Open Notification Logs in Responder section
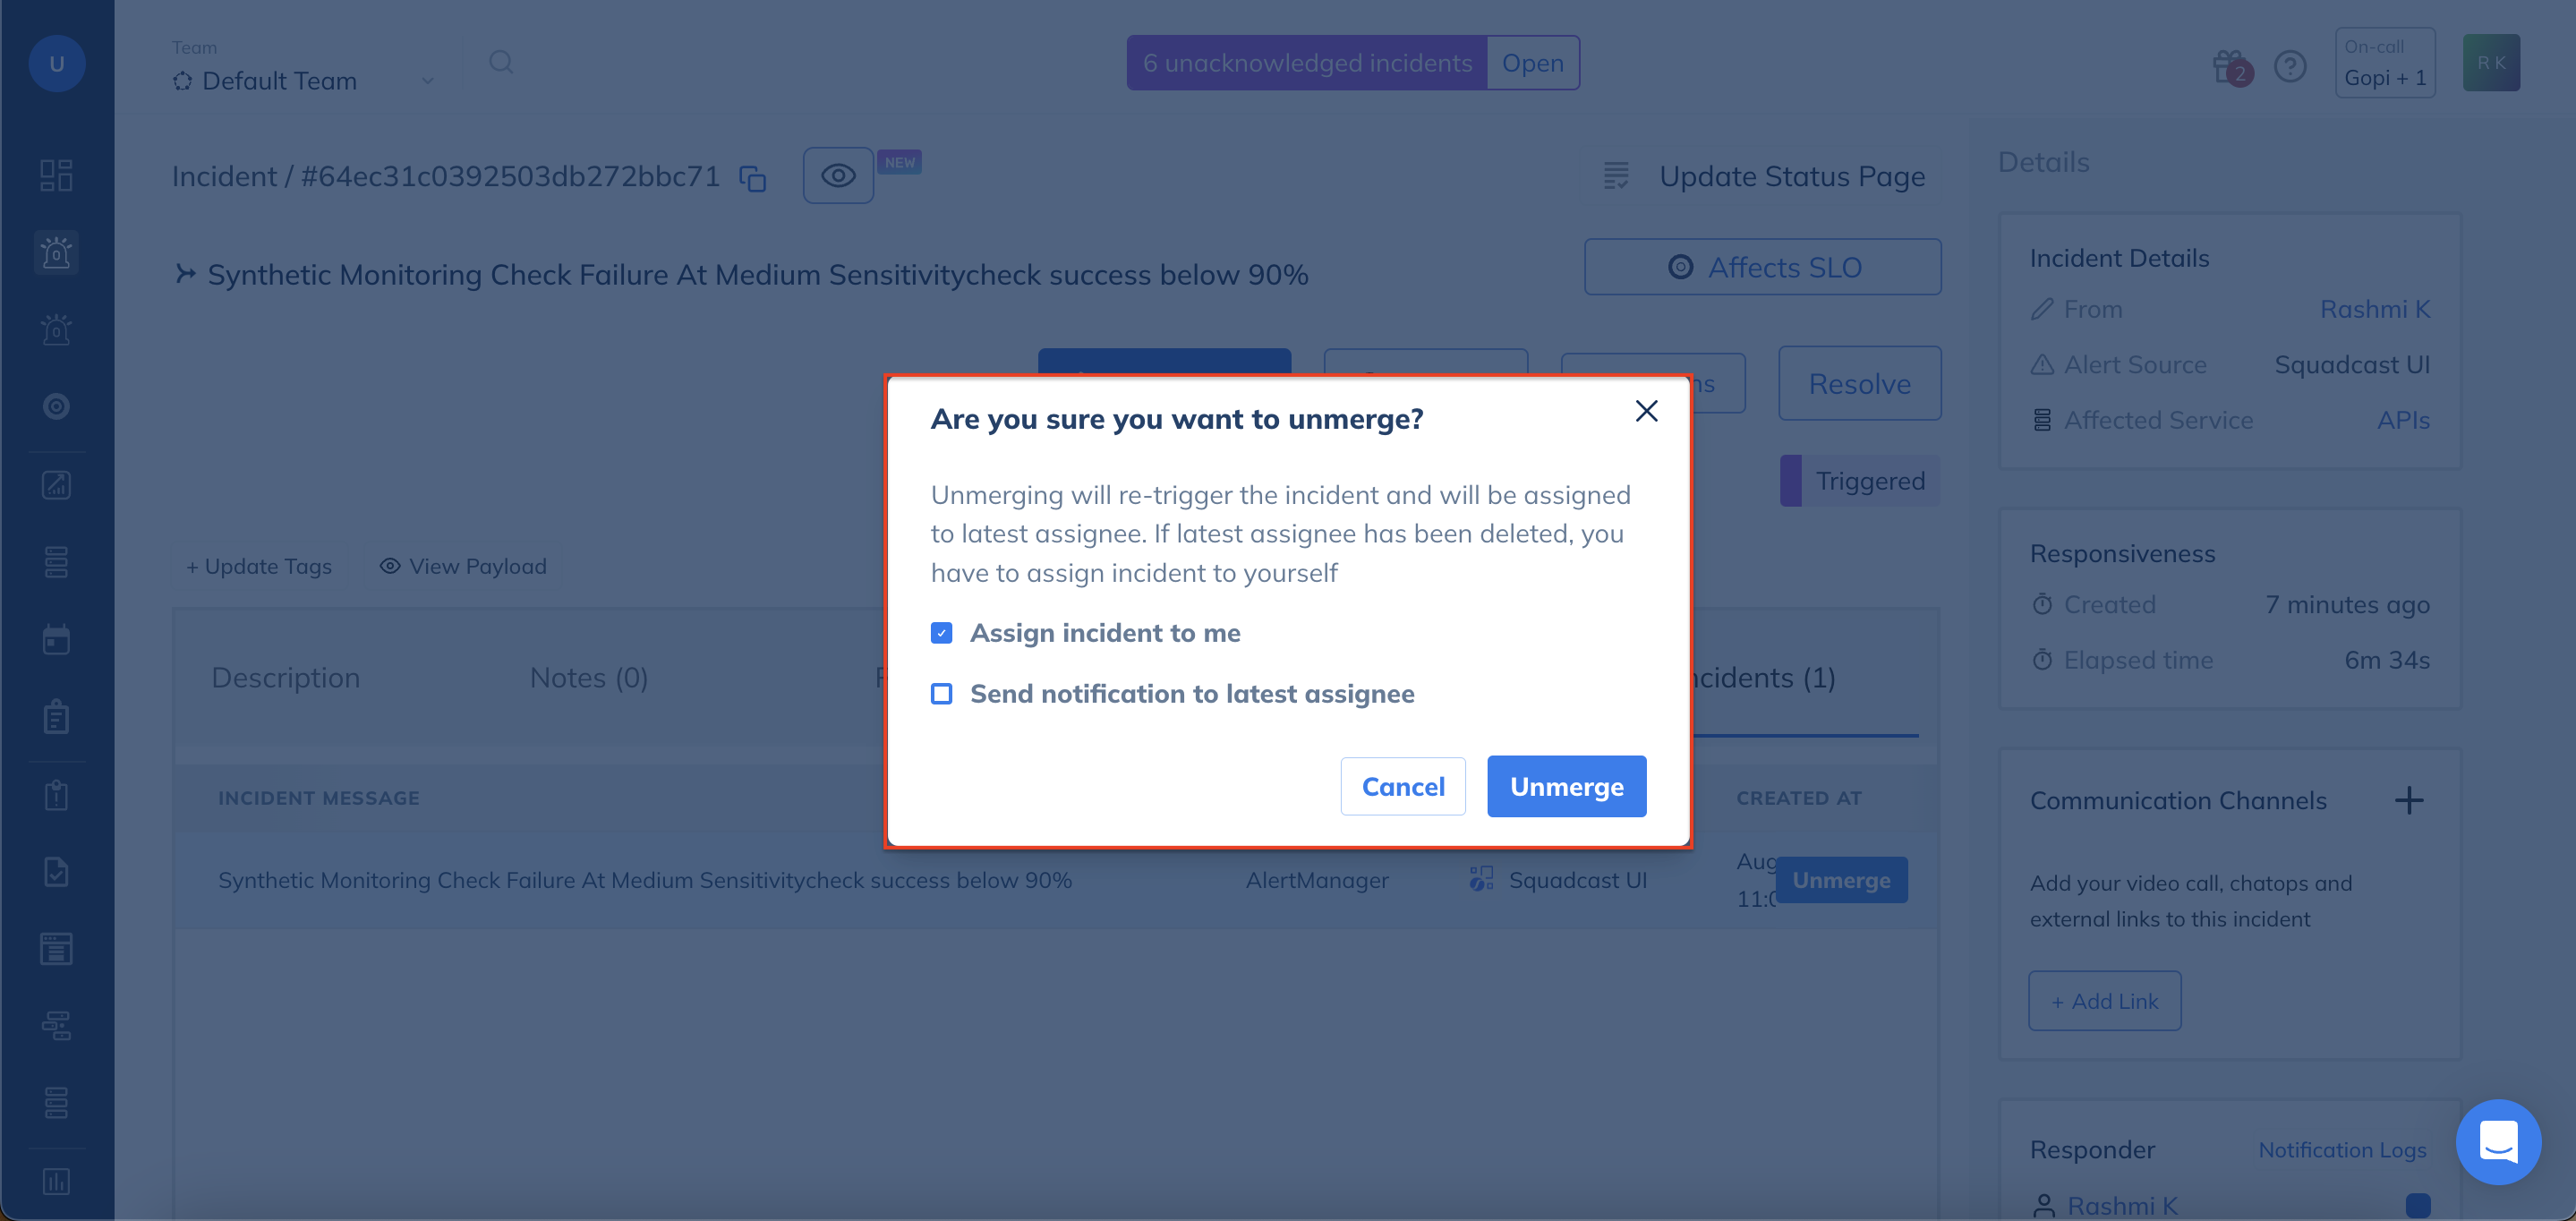The image size is (2576, 1221). click(x=2343, y=1149)
